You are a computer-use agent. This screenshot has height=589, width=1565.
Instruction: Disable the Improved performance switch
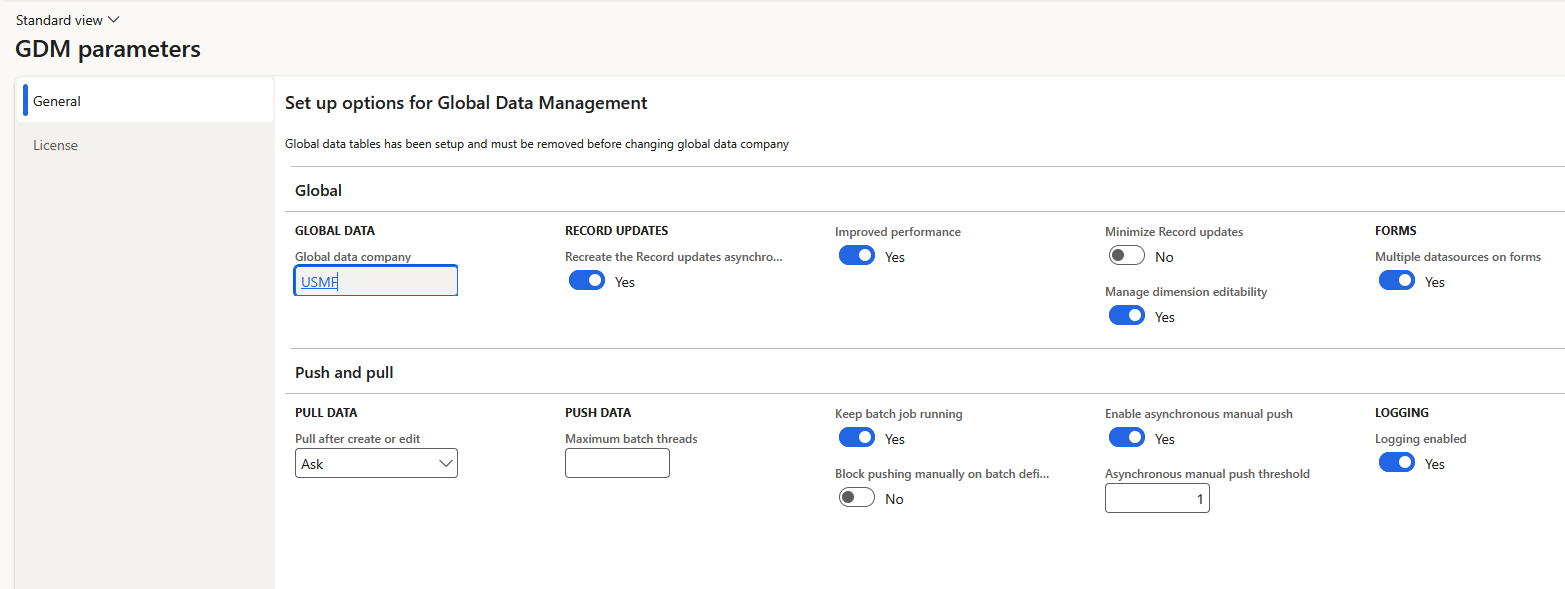pos(857,256)
